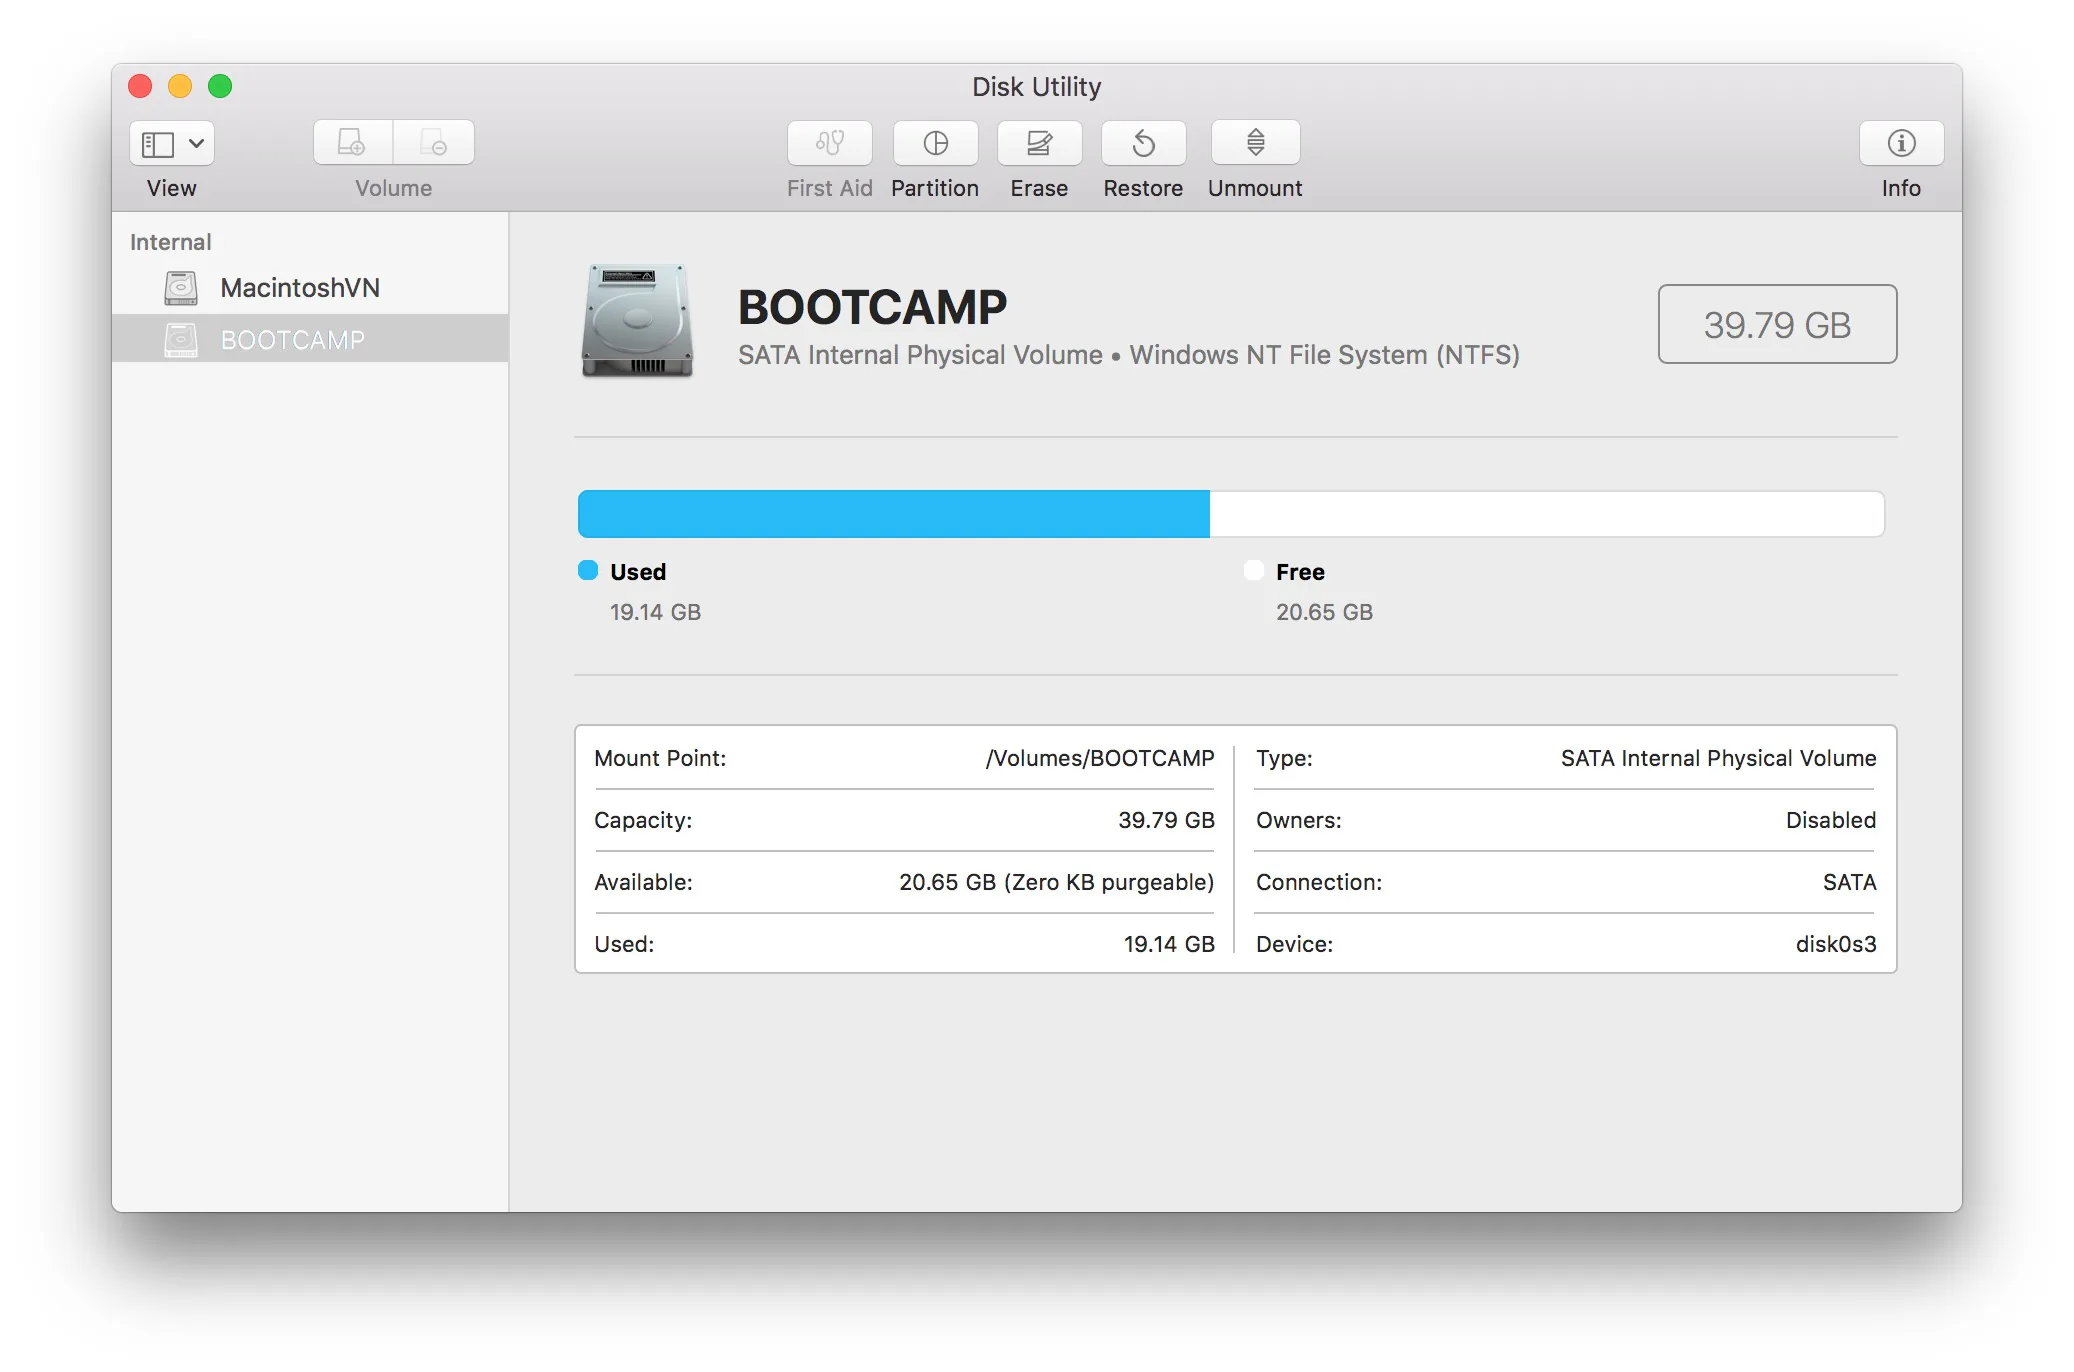The height and width of the screenshot is (1372, 2074).
Task: Show volume Info
Action: pos(1901,143)
